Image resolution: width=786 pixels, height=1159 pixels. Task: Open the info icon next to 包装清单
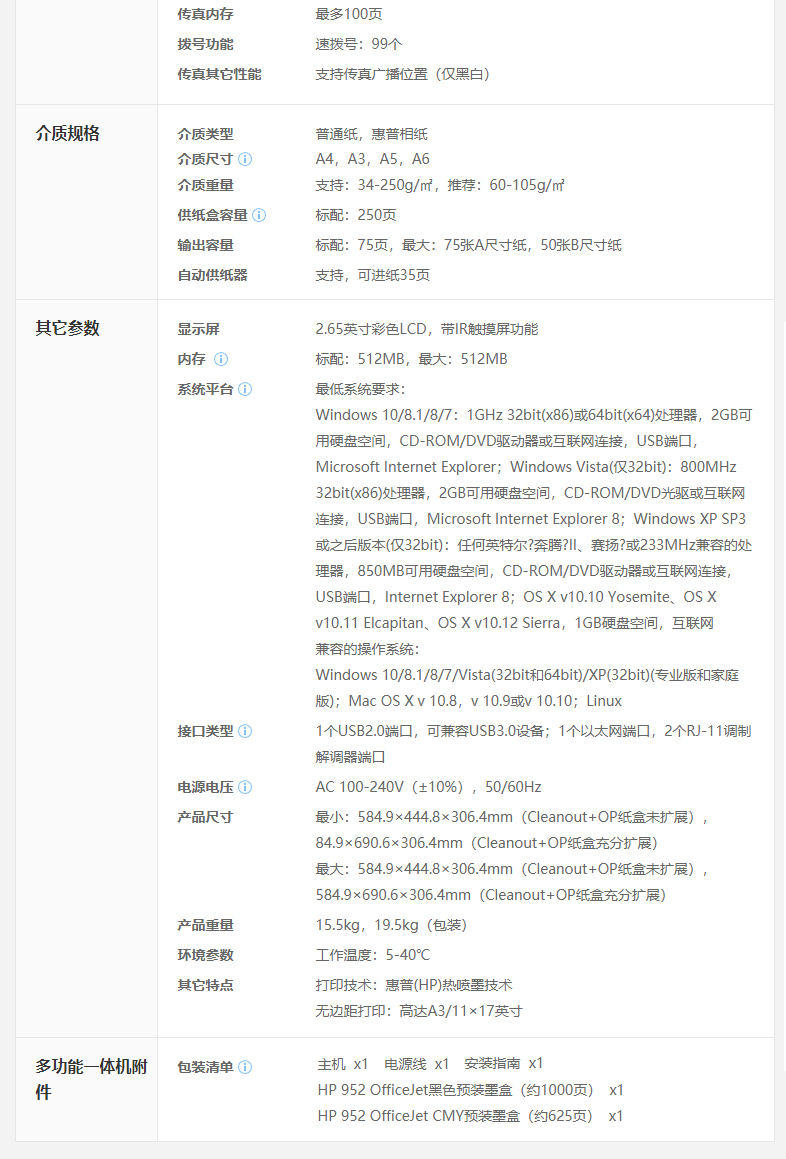245,1067
